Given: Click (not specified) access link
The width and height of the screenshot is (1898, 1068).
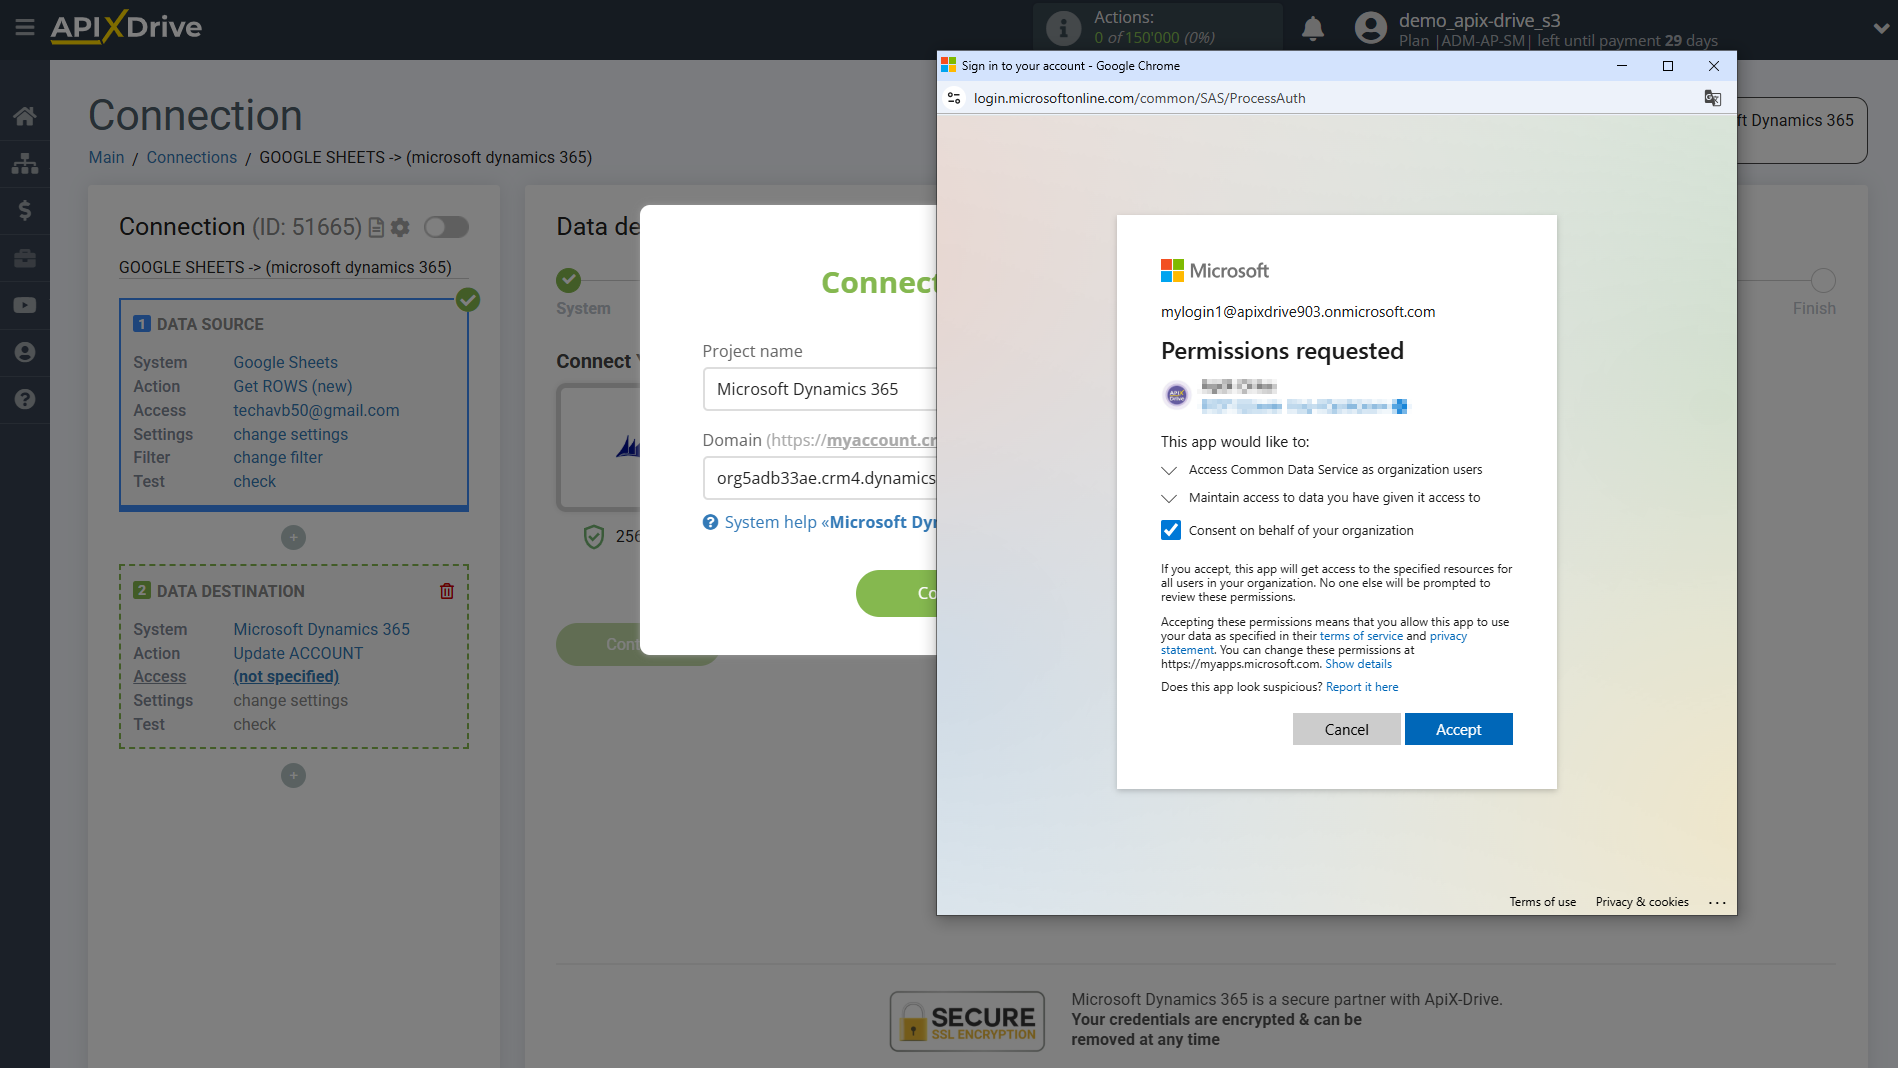Looking at the screenshot, I should pos(286,676).
